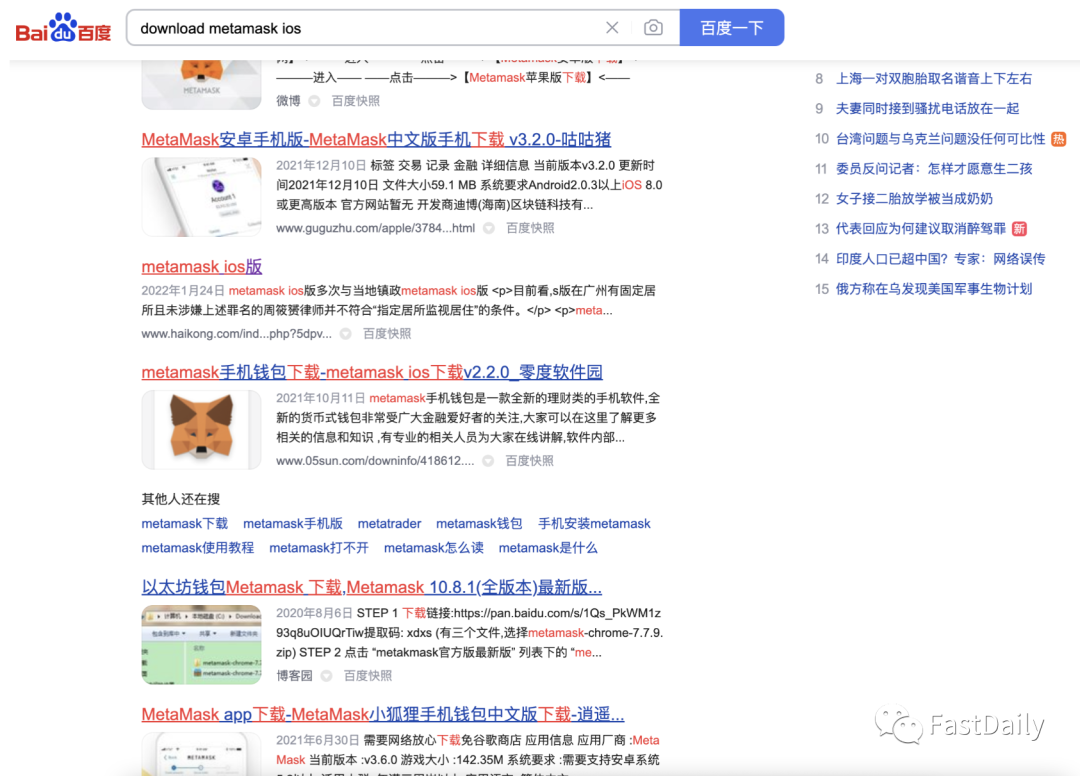Open 百度快照 next to 微博
The height and width of the screenshot is (776, 1080).
(x=355, y=101)
